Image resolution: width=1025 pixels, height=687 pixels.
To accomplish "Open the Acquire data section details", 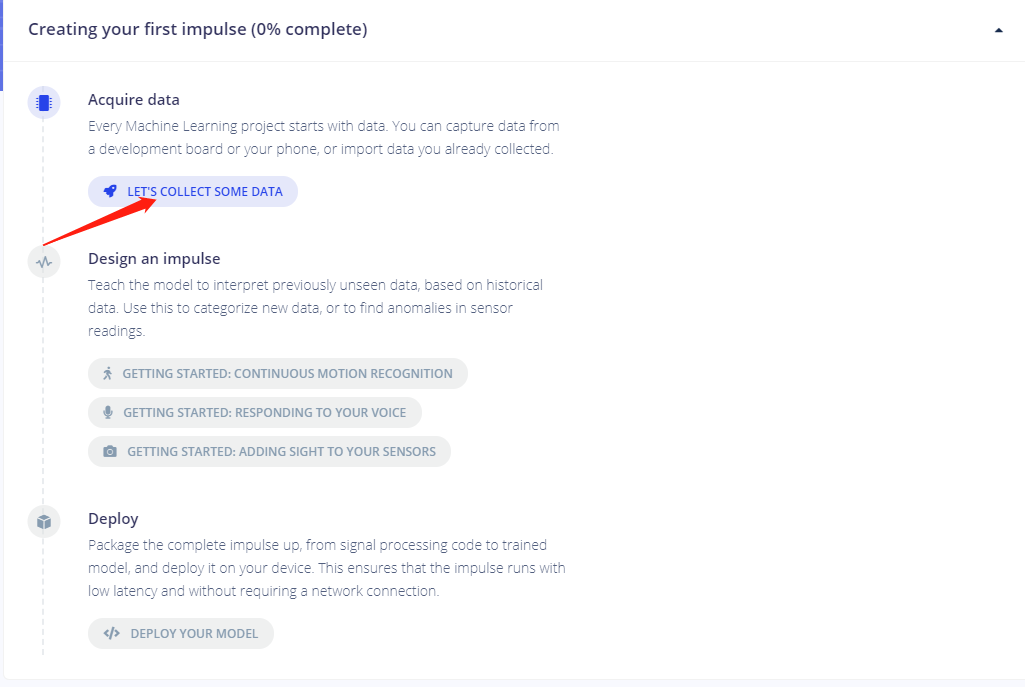I will pyautogui.click(x=133, y=99).
